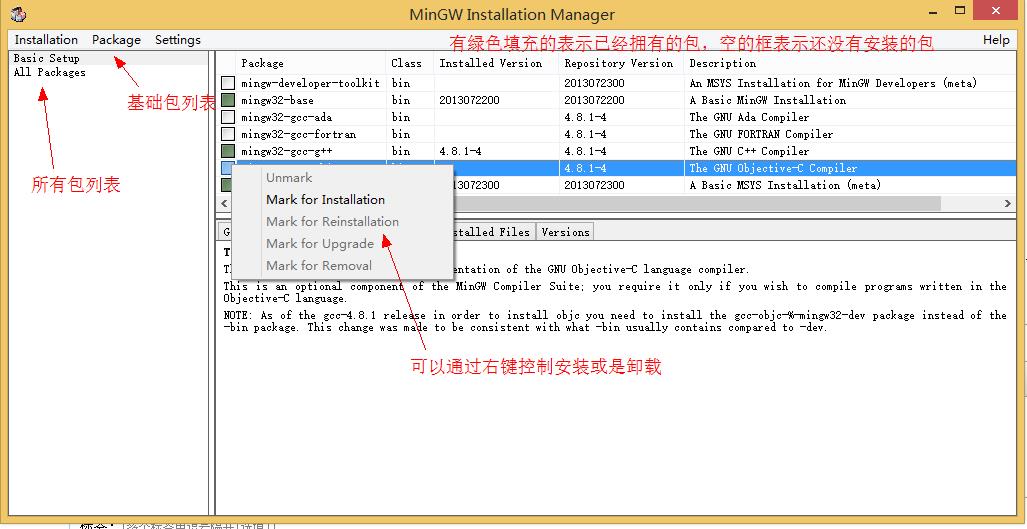Select Basic Setup in the left pane
Screen dimensions: 1027x529
coord(47,58)
